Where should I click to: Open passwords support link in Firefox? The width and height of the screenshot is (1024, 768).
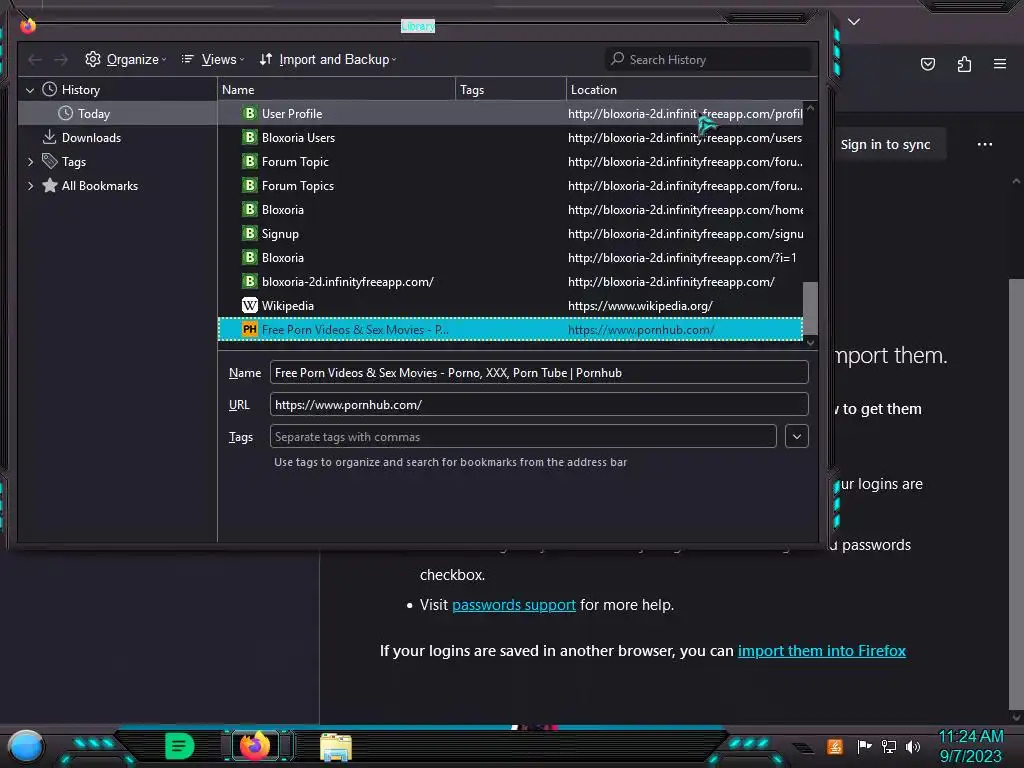[x=513, y=605]
